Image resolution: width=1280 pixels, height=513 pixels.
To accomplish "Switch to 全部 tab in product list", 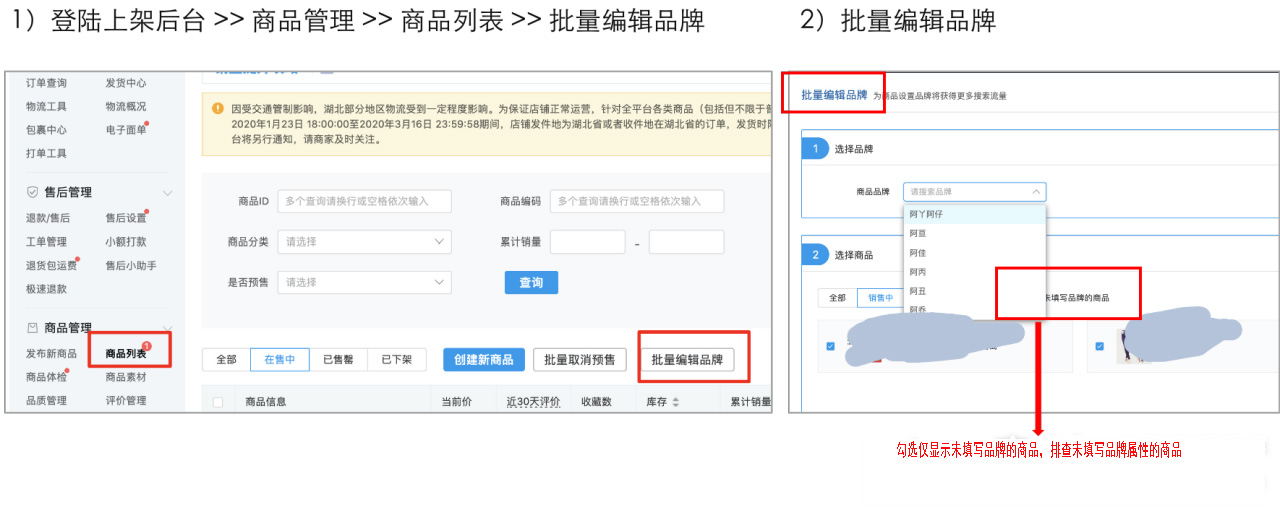I will click(226, 360).
